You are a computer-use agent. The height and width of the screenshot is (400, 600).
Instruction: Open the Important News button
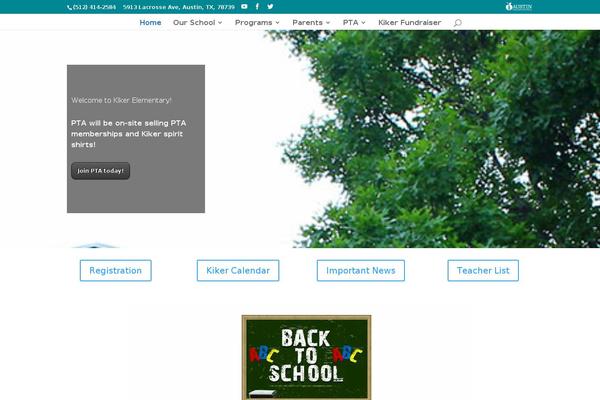click(361, 271)
